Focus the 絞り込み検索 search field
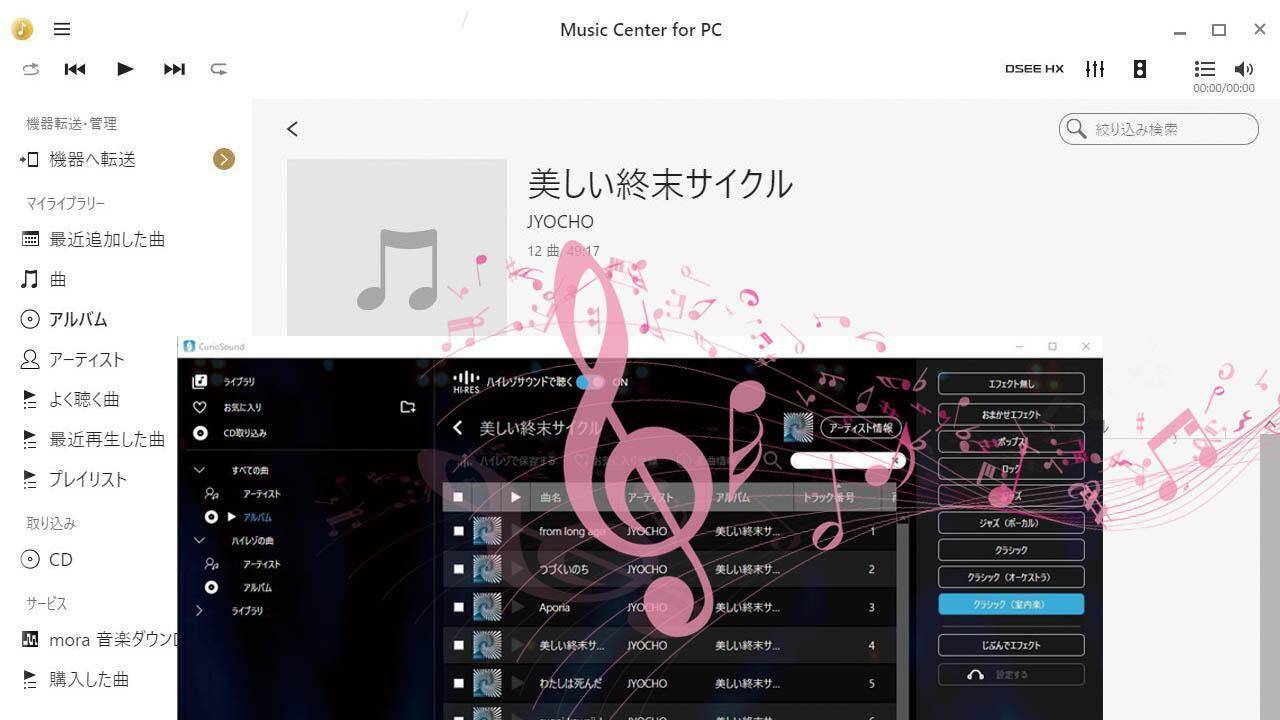Image resolution: width=1280 pixels, height=720 pixels. coord(1159,129)
